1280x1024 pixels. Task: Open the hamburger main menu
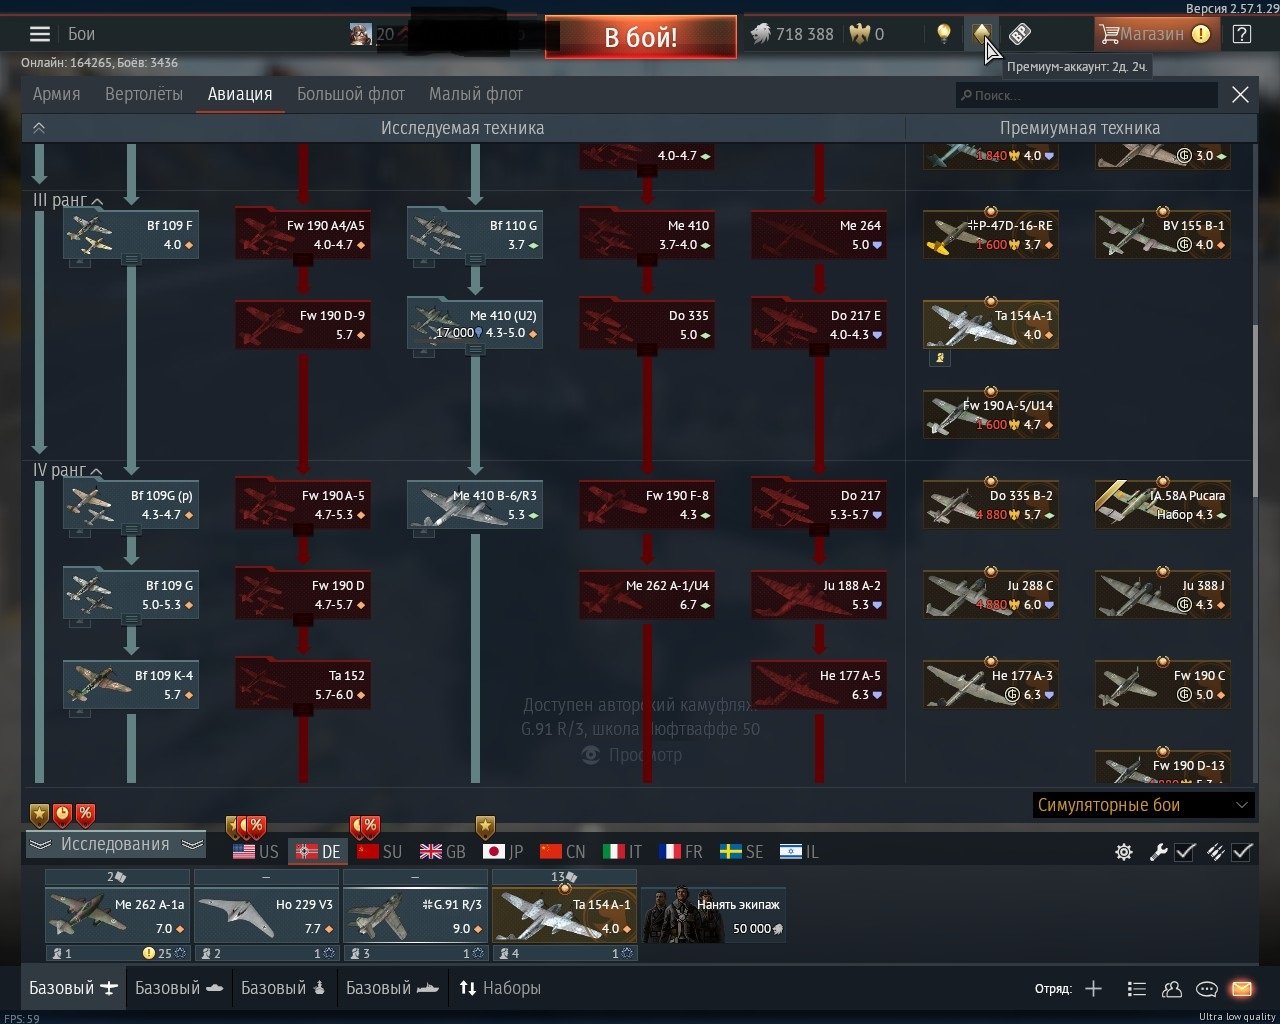pyautogui.click(x=40, y=34)
